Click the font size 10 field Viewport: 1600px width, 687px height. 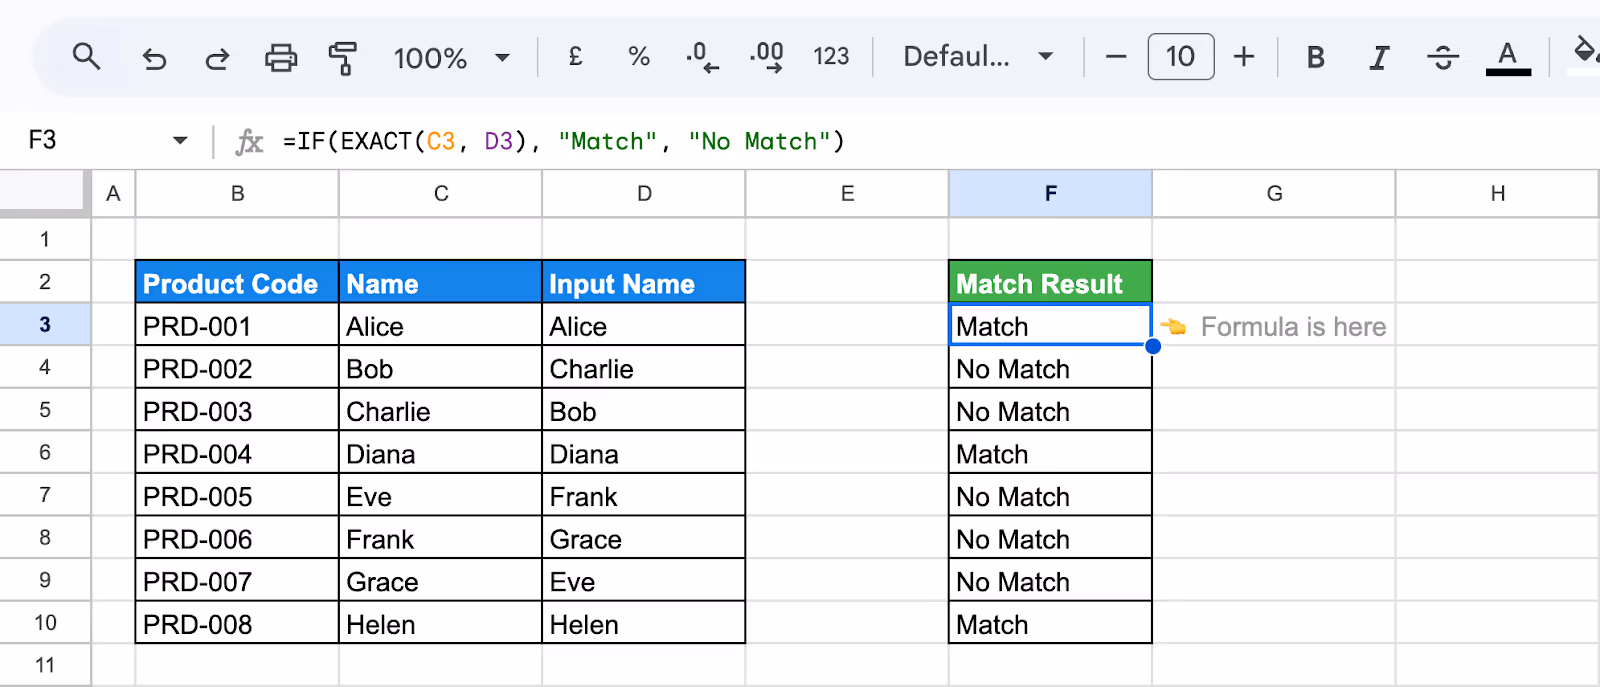pos(1181,56)
